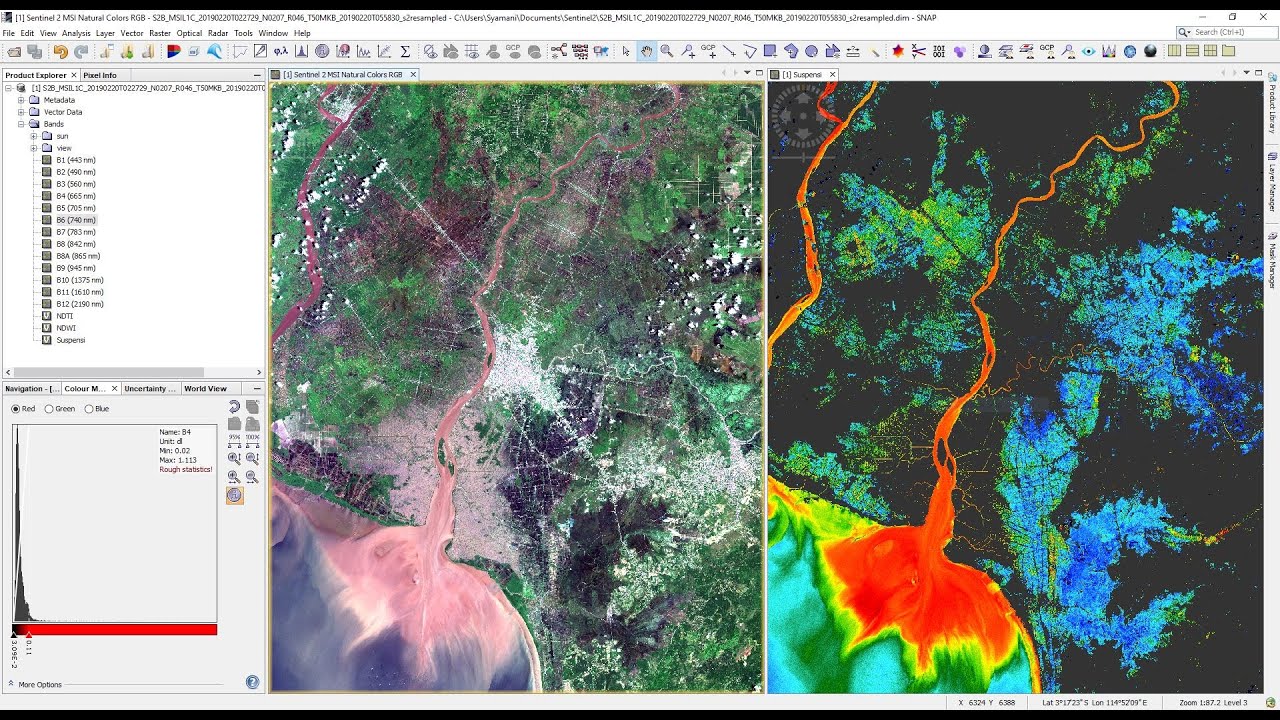Select the arrow selection tool

pyautogui.click(x=626, y=51)
